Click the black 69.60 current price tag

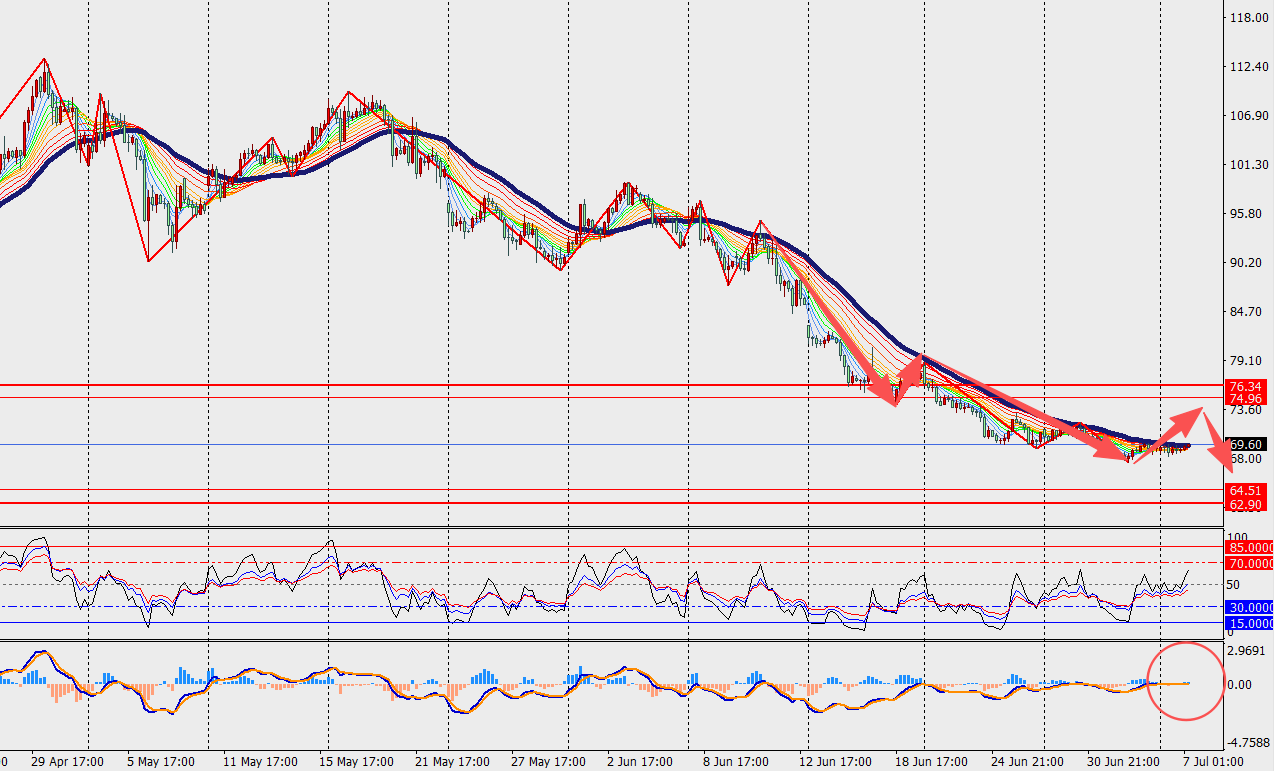pos(1246,444)
